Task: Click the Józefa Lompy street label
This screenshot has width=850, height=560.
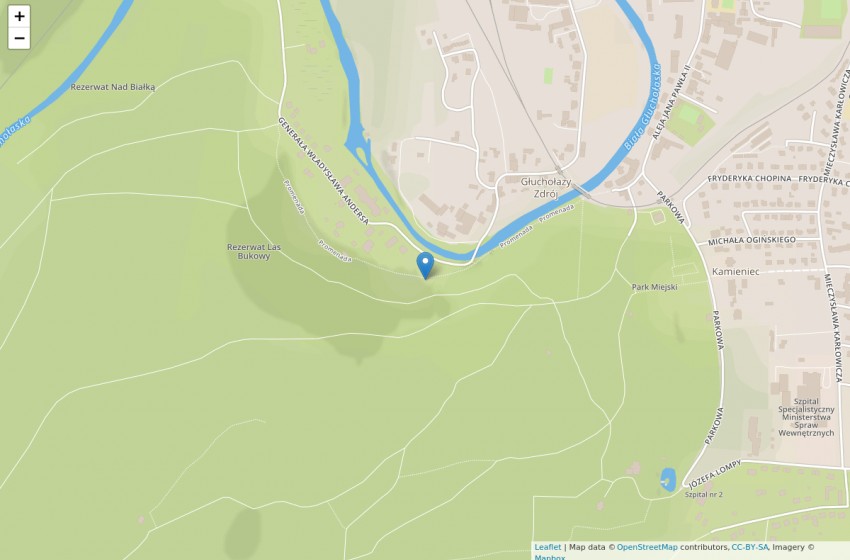Action: pos(714,474)
